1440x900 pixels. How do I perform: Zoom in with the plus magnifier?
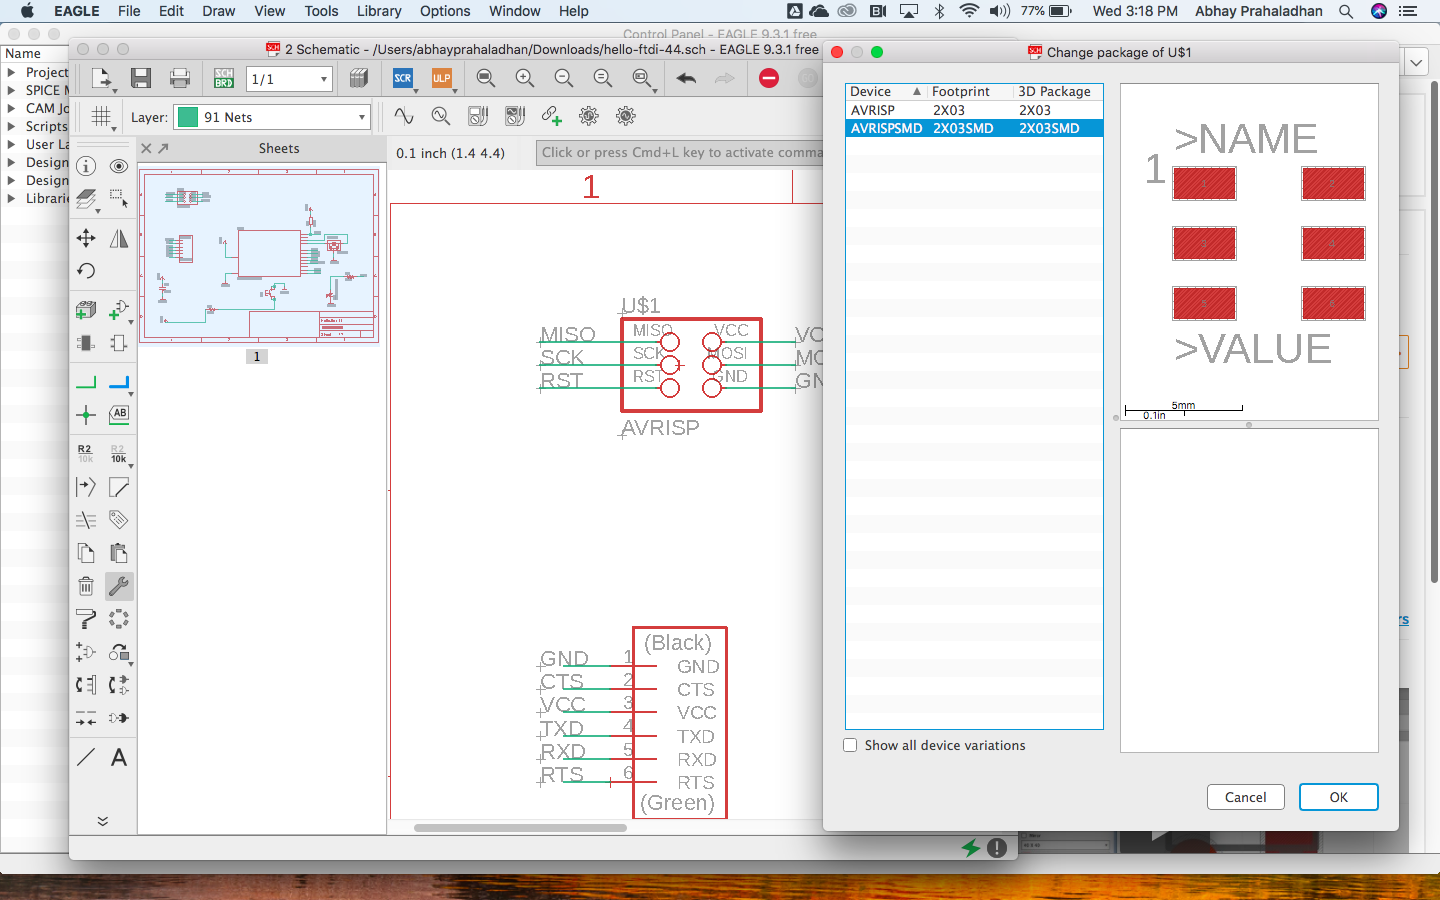[524, 78]
